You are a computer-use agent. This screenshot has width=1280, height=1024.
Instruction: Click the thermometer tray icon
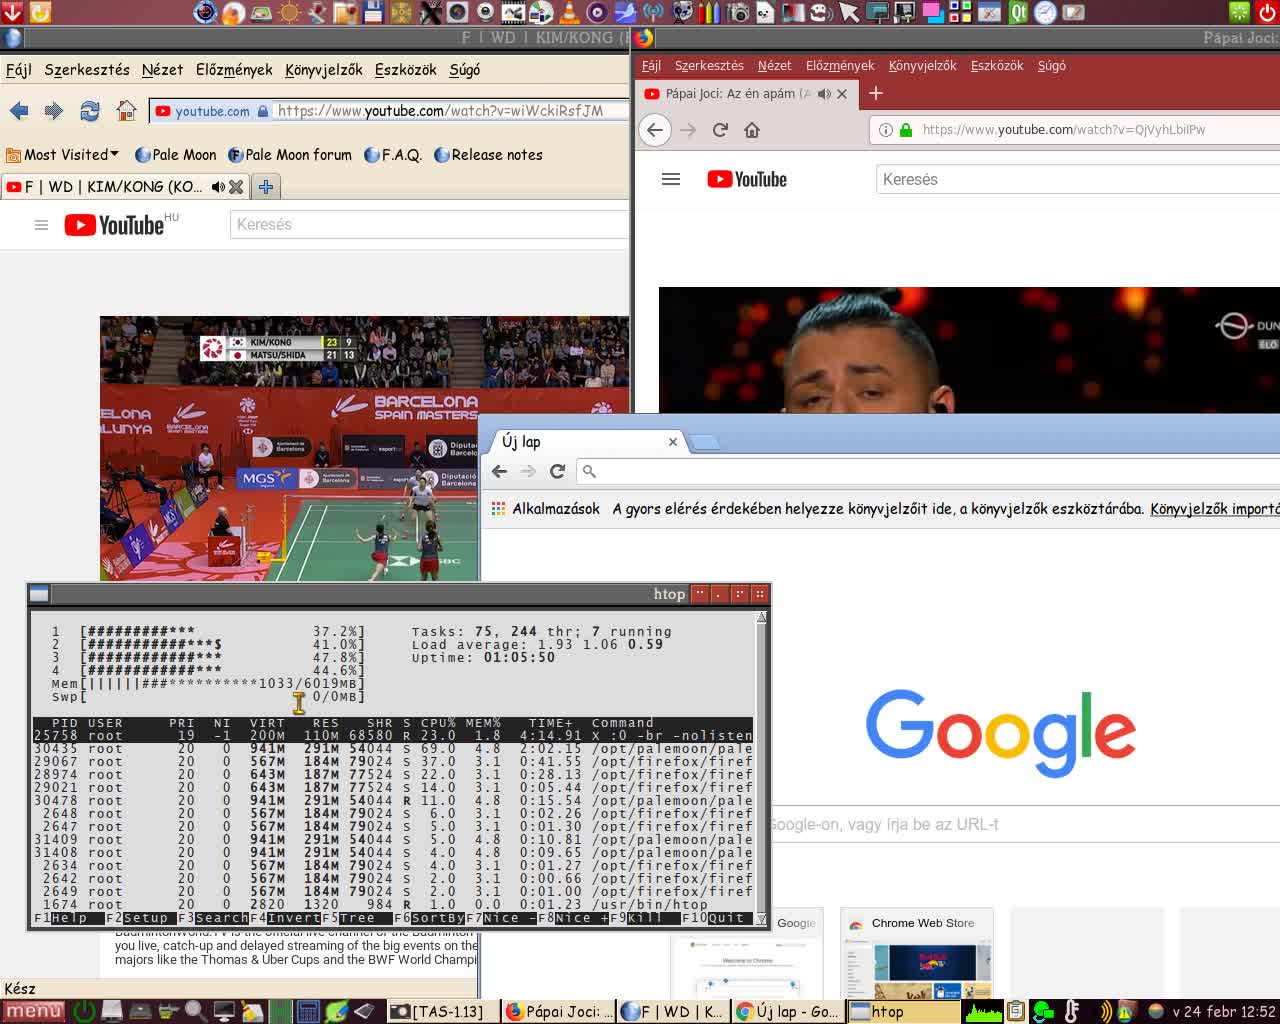coord(1072,1012)
